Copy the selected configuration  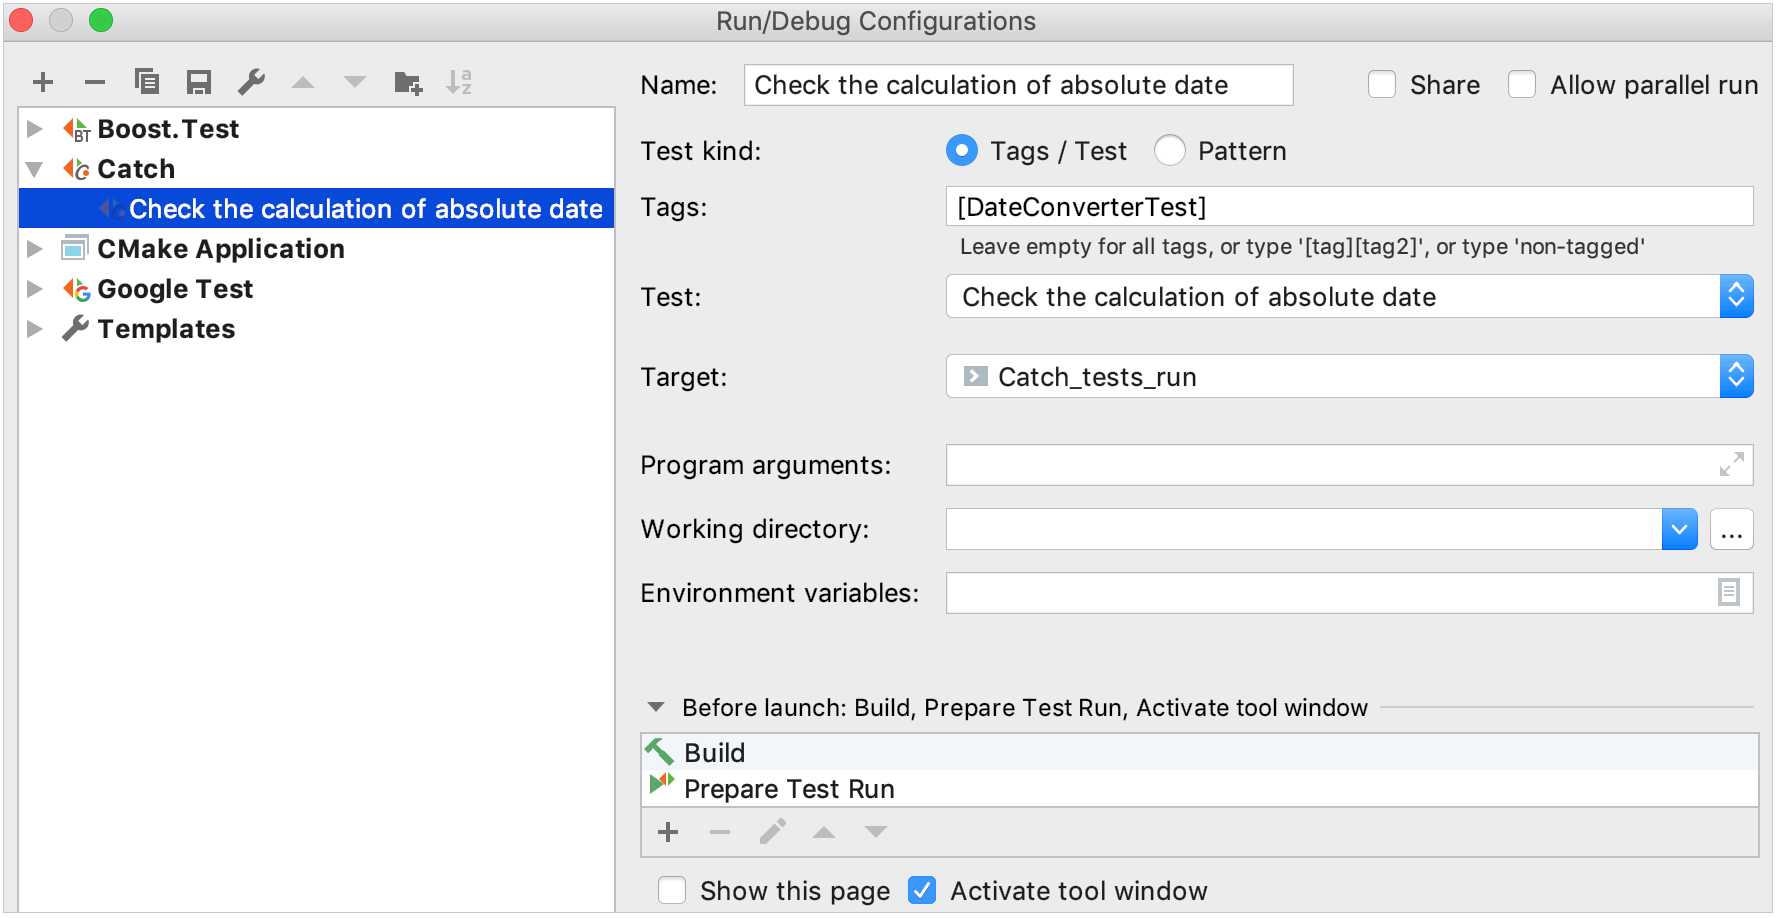147,82
